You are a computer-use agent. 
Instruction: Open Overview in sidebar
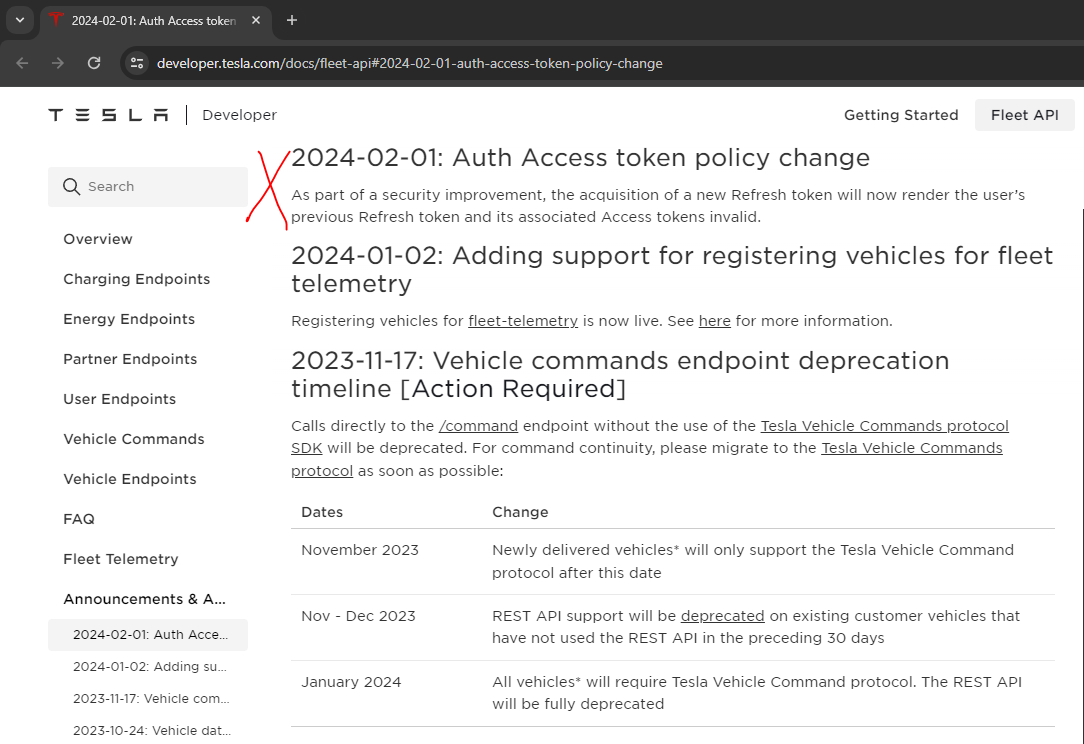[x=97, y=239]
